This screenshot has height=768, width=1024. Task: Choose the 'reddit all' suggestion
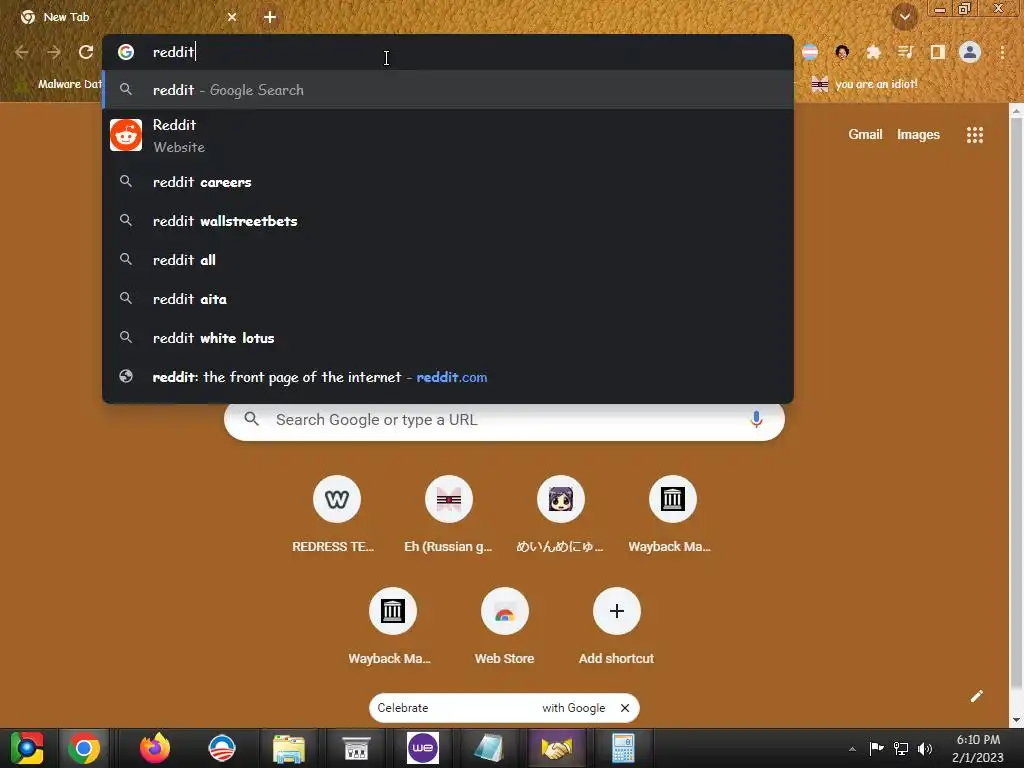(x=448, y=260)
